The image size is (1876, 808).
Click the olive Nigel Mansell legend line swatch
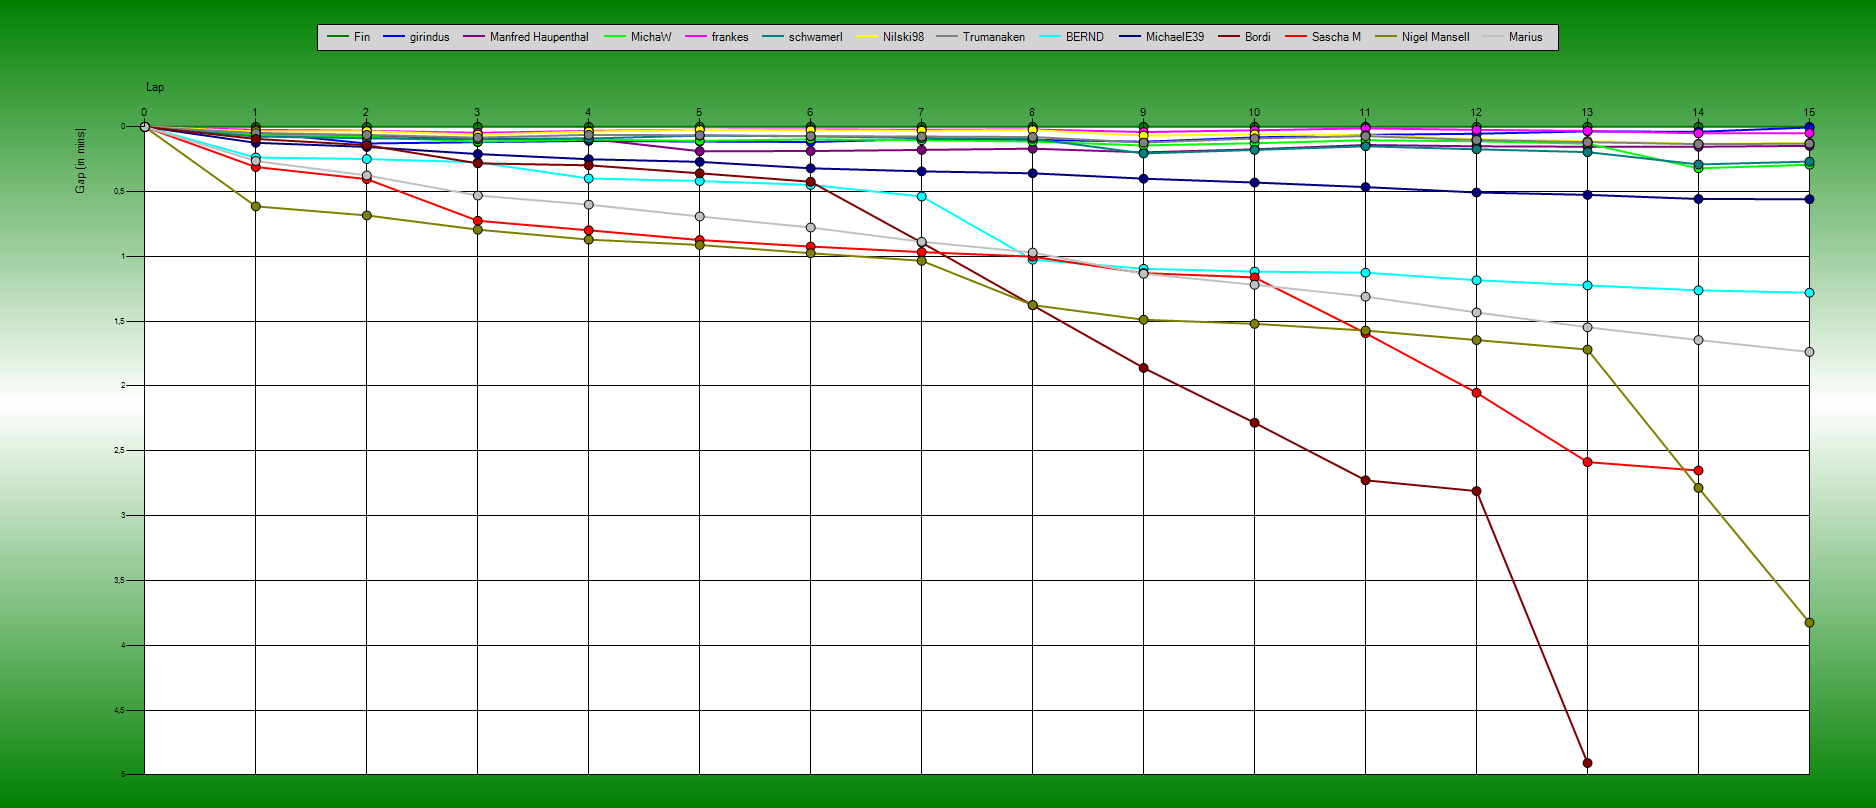click(x=1385, y=37)
